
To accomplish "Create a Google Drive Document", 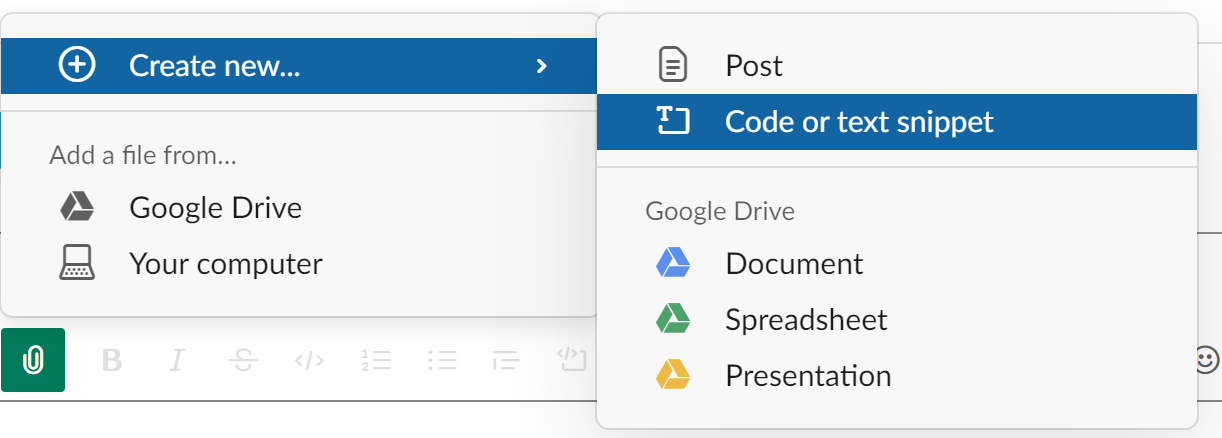I will tap(794, 264).
